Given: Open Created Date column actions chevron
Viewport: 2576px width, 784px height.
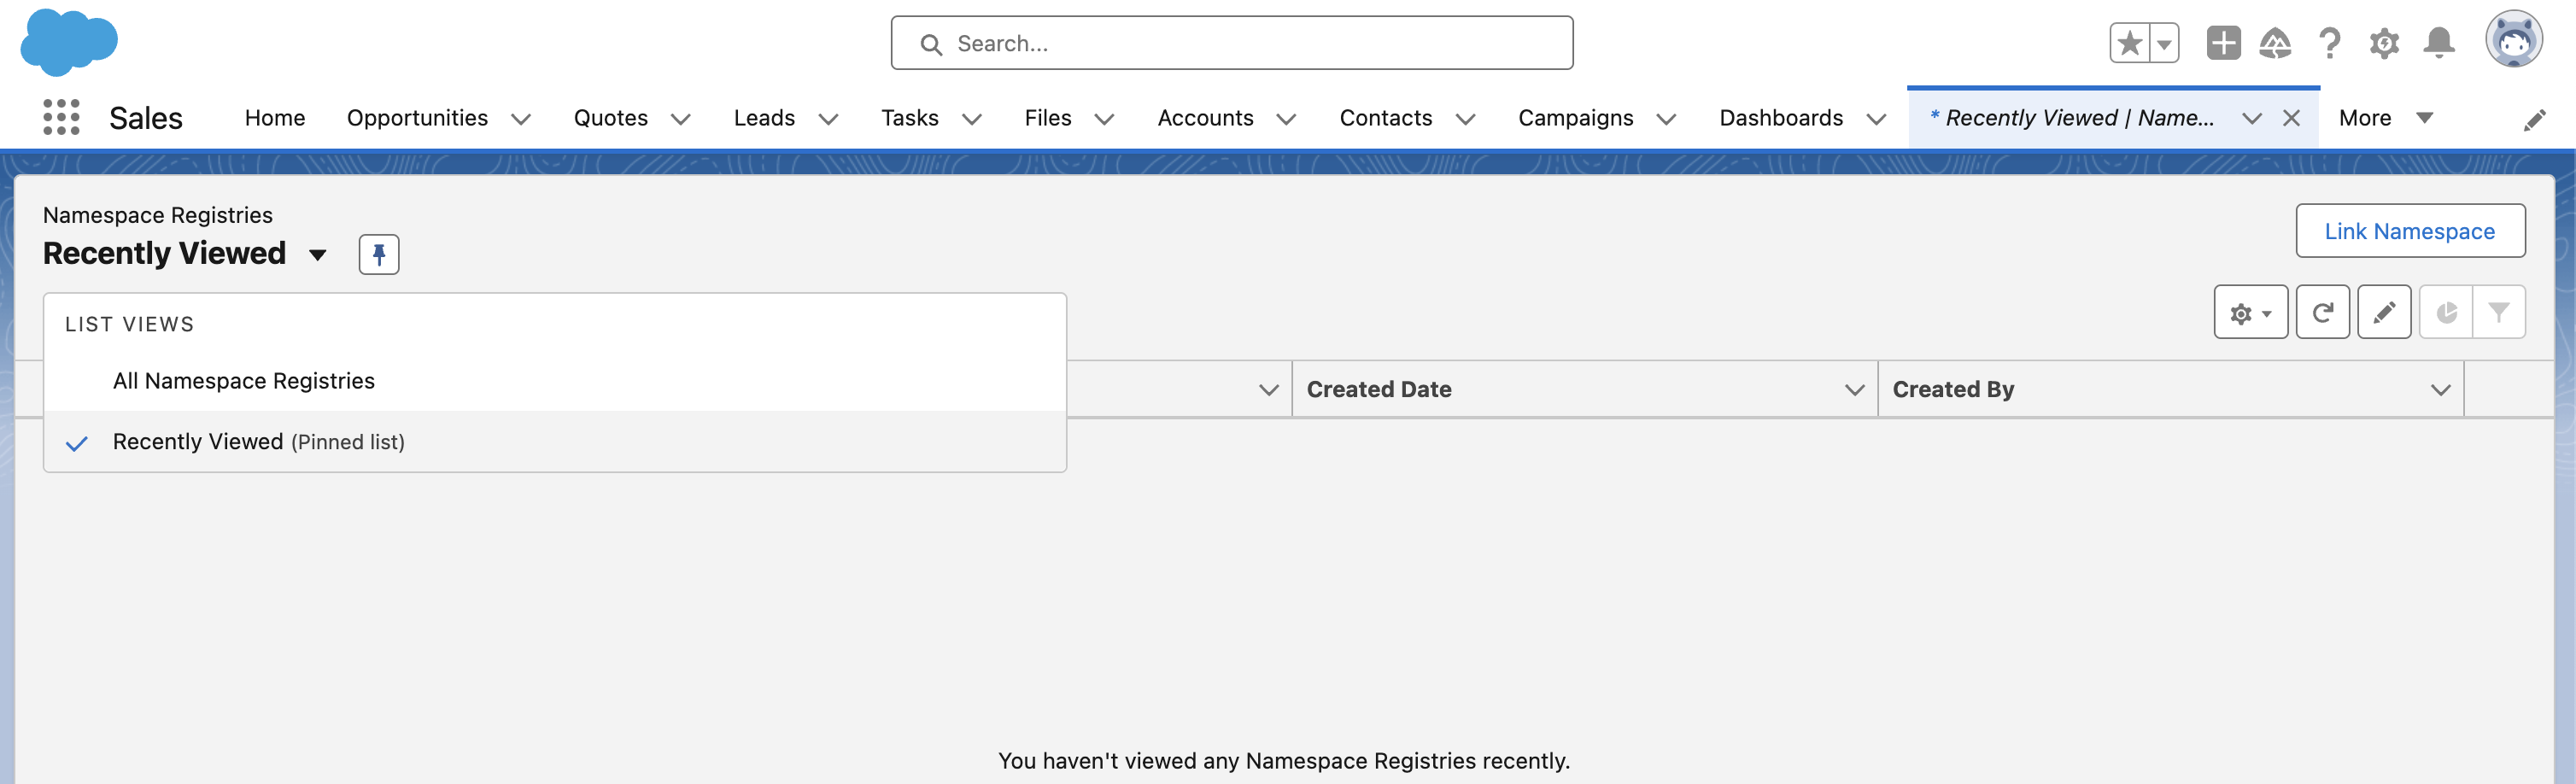Looking at the screenshot, I should coord(1854,390).
